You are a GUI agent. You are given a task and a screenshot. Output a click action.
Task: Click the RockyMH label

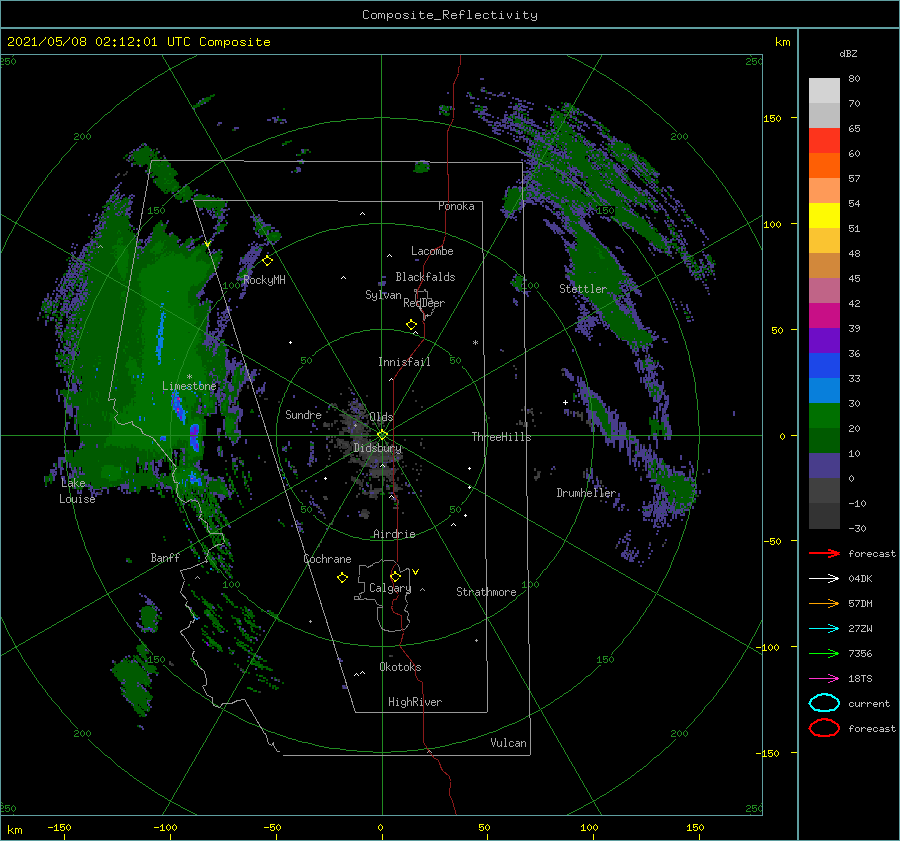[264, 280]
